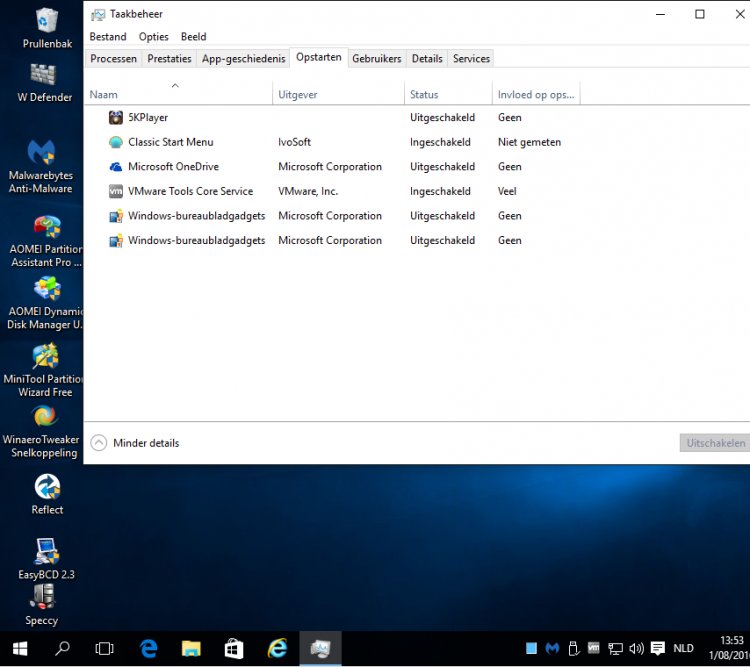Select the VMware Tools Core Service icon
This screenshot has height=667, width=750.
116,191
